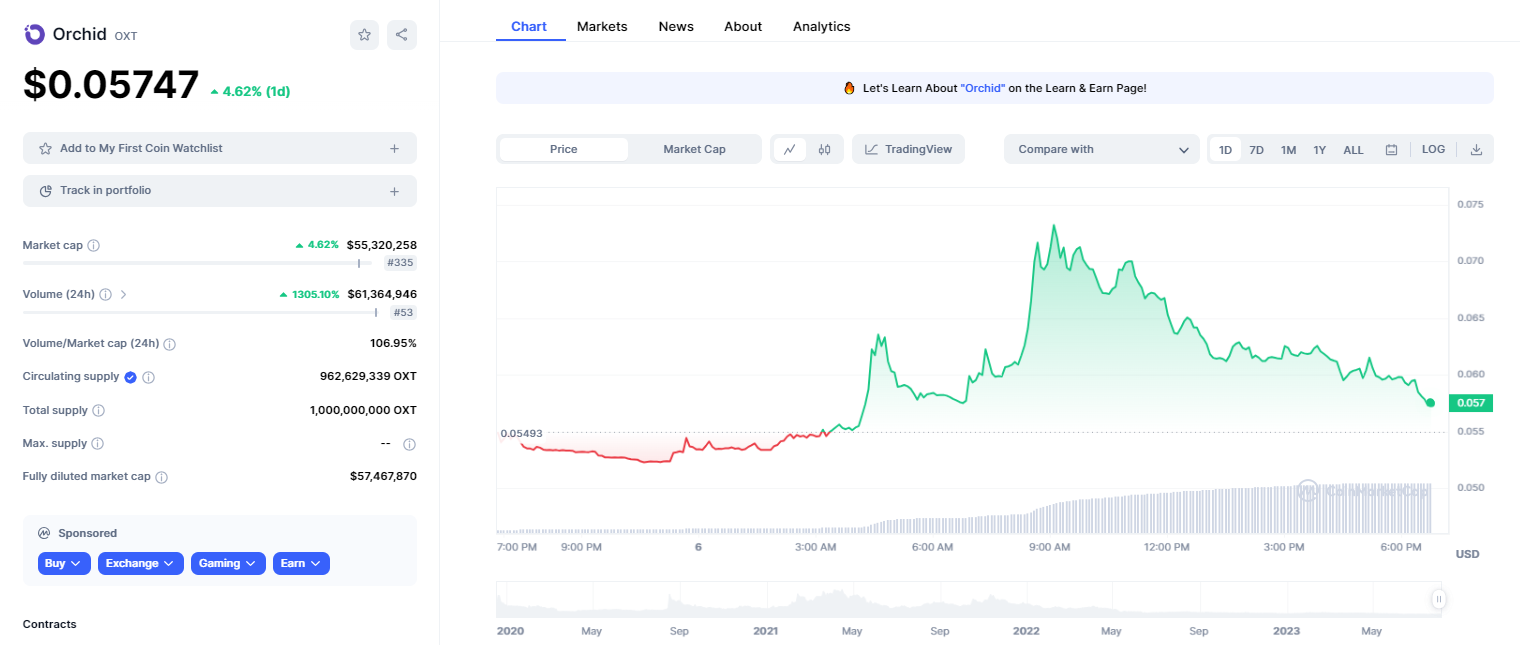Click the info icon beside Max supply value

pyautogui.click(x=409, y=444)
